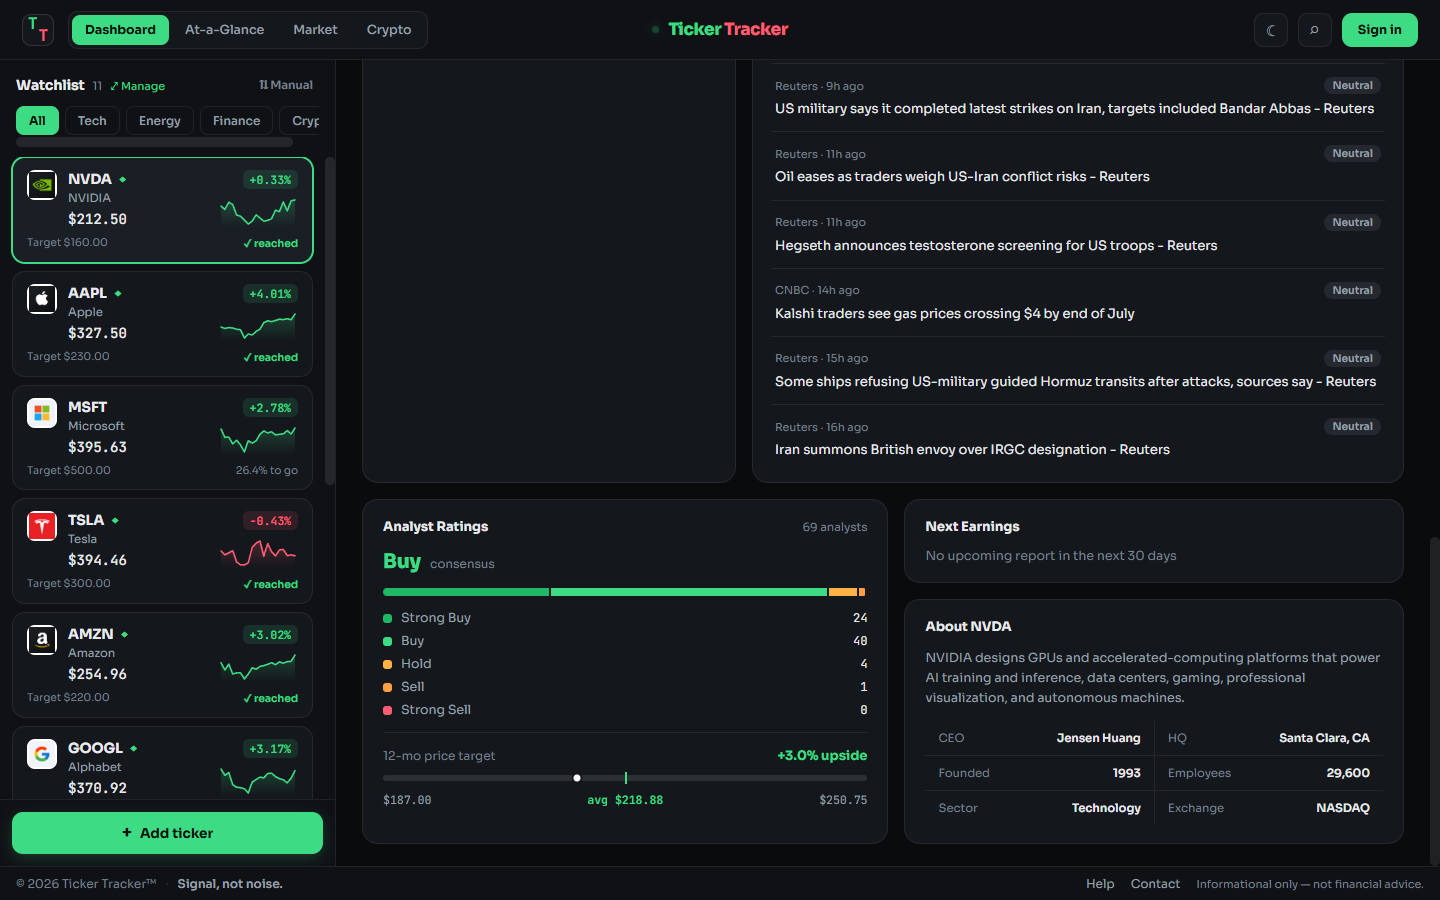This screenshot has height=900, width=1440.
Task: Open Kalshi traders gas prices headline
Action: (x=954, y=314)
